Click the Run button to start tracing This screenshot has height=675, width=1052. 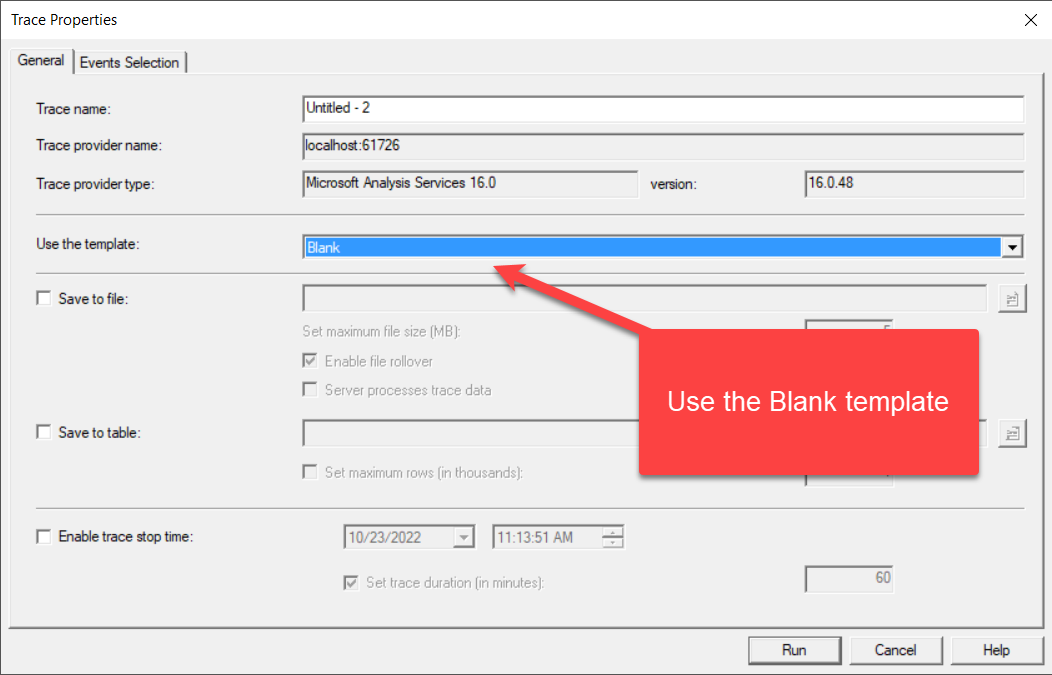coord(794,650)
